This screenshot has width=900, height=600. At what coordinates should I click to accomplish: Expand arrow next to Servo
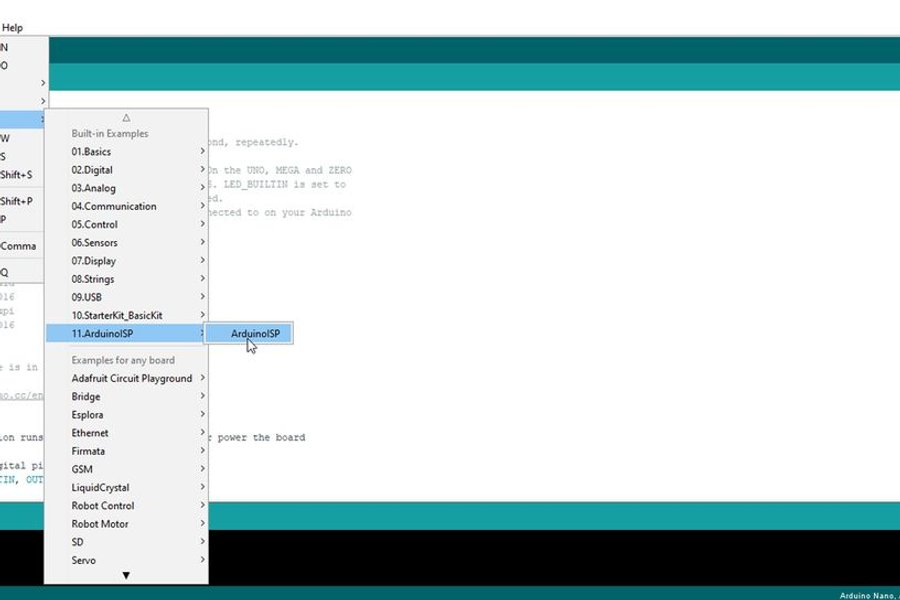click(x=203, y=560)
